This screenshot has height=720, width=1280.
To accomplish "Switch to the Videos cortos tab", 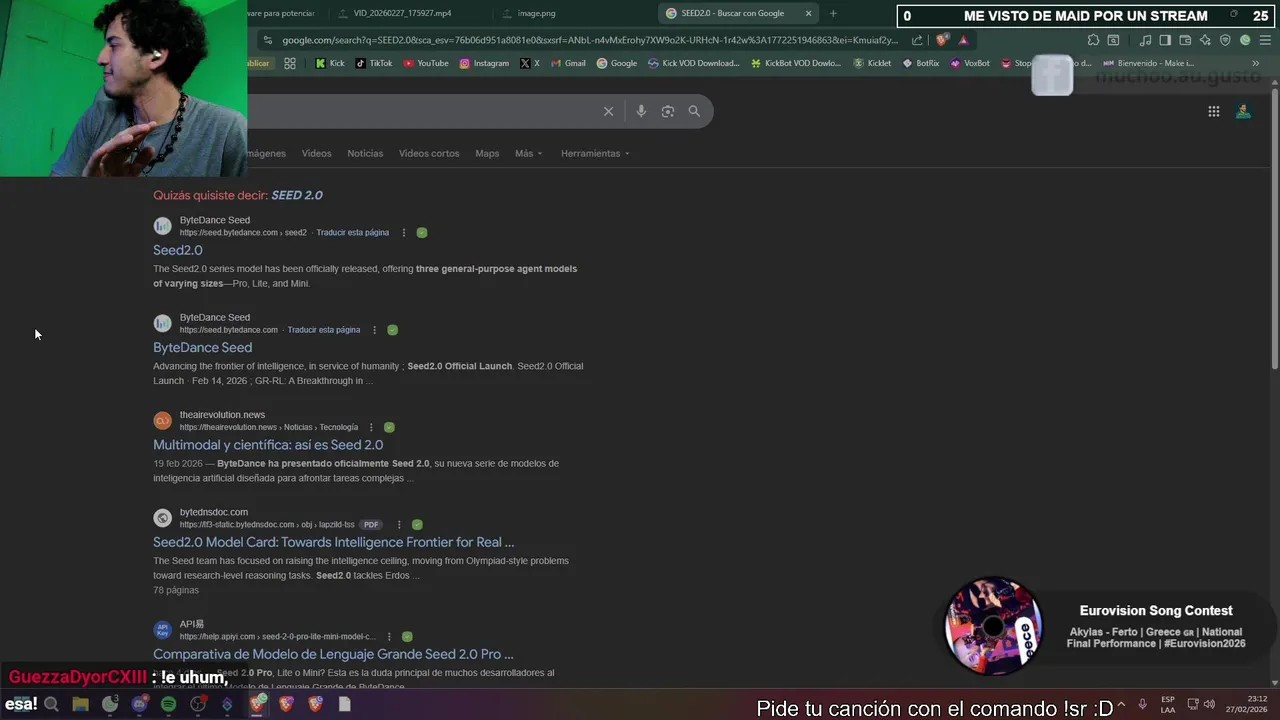I will pyautogui.click(x=429, y=153).
